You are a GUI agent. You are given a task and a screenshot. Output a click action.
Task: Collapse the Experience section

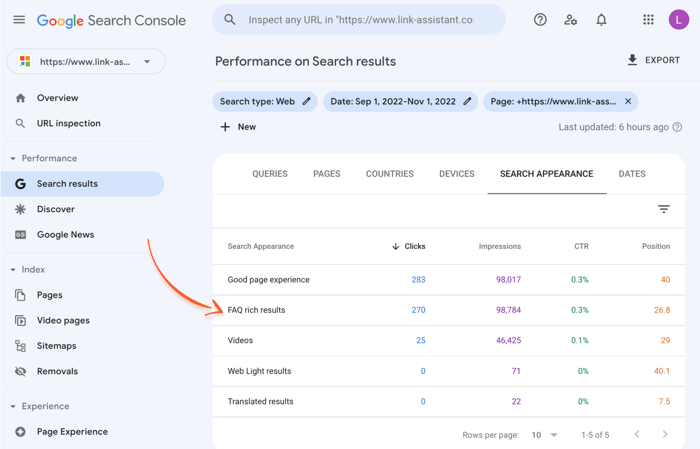[13, 406]
